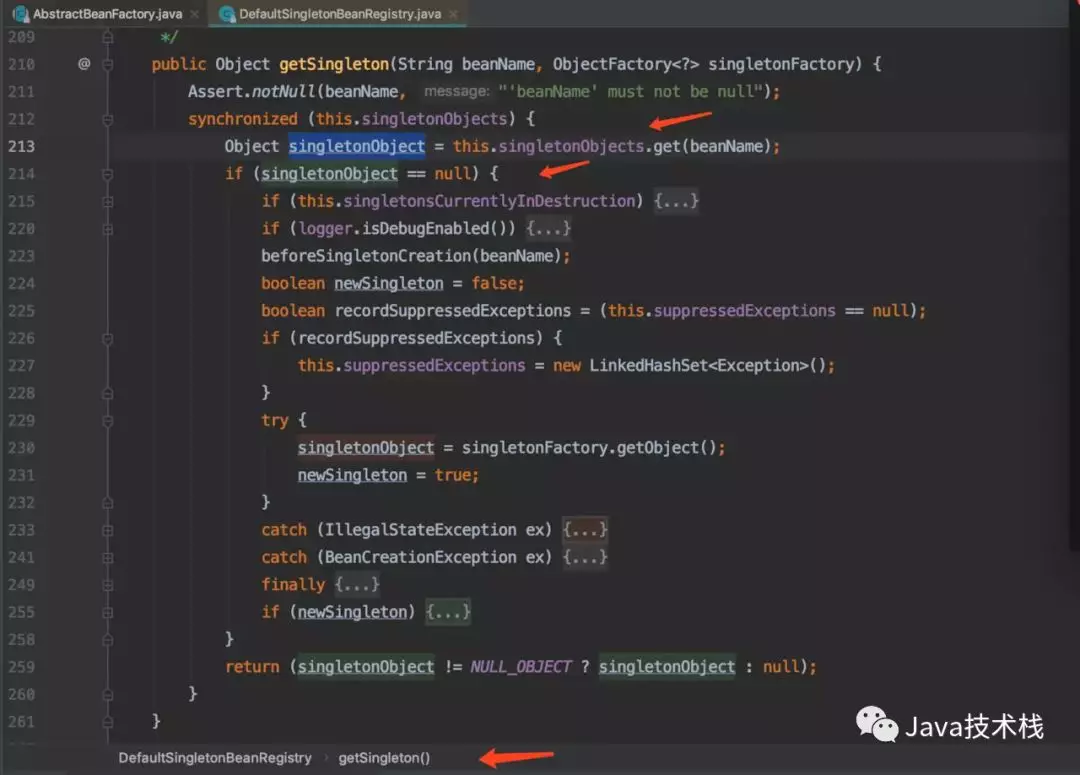Expand folded block at line 215 gutter
Image resolution: width=1080 pixels, height=775 pixels.
click(x=107, y=202)
